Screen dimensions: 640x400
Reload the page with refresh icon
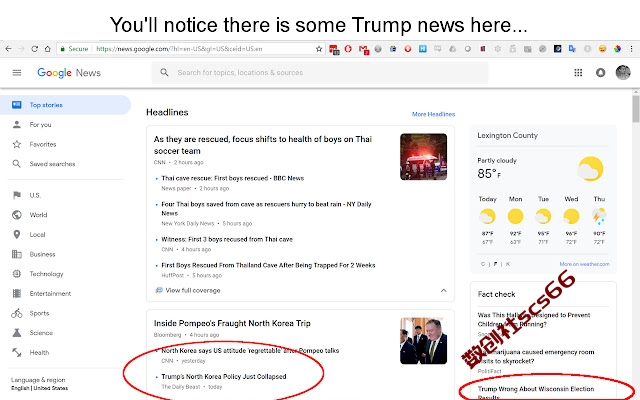pyautogui.click(x=35, y=49)
